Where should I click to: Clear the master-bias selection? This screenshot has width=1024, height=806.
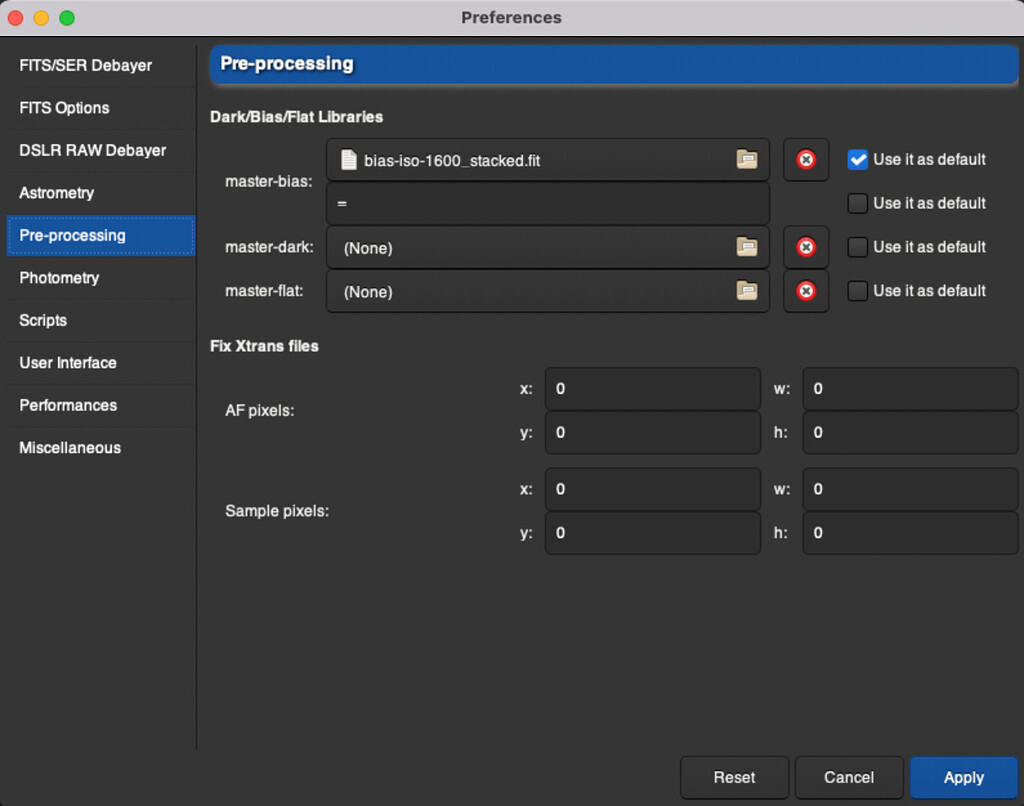coord(806,159)
